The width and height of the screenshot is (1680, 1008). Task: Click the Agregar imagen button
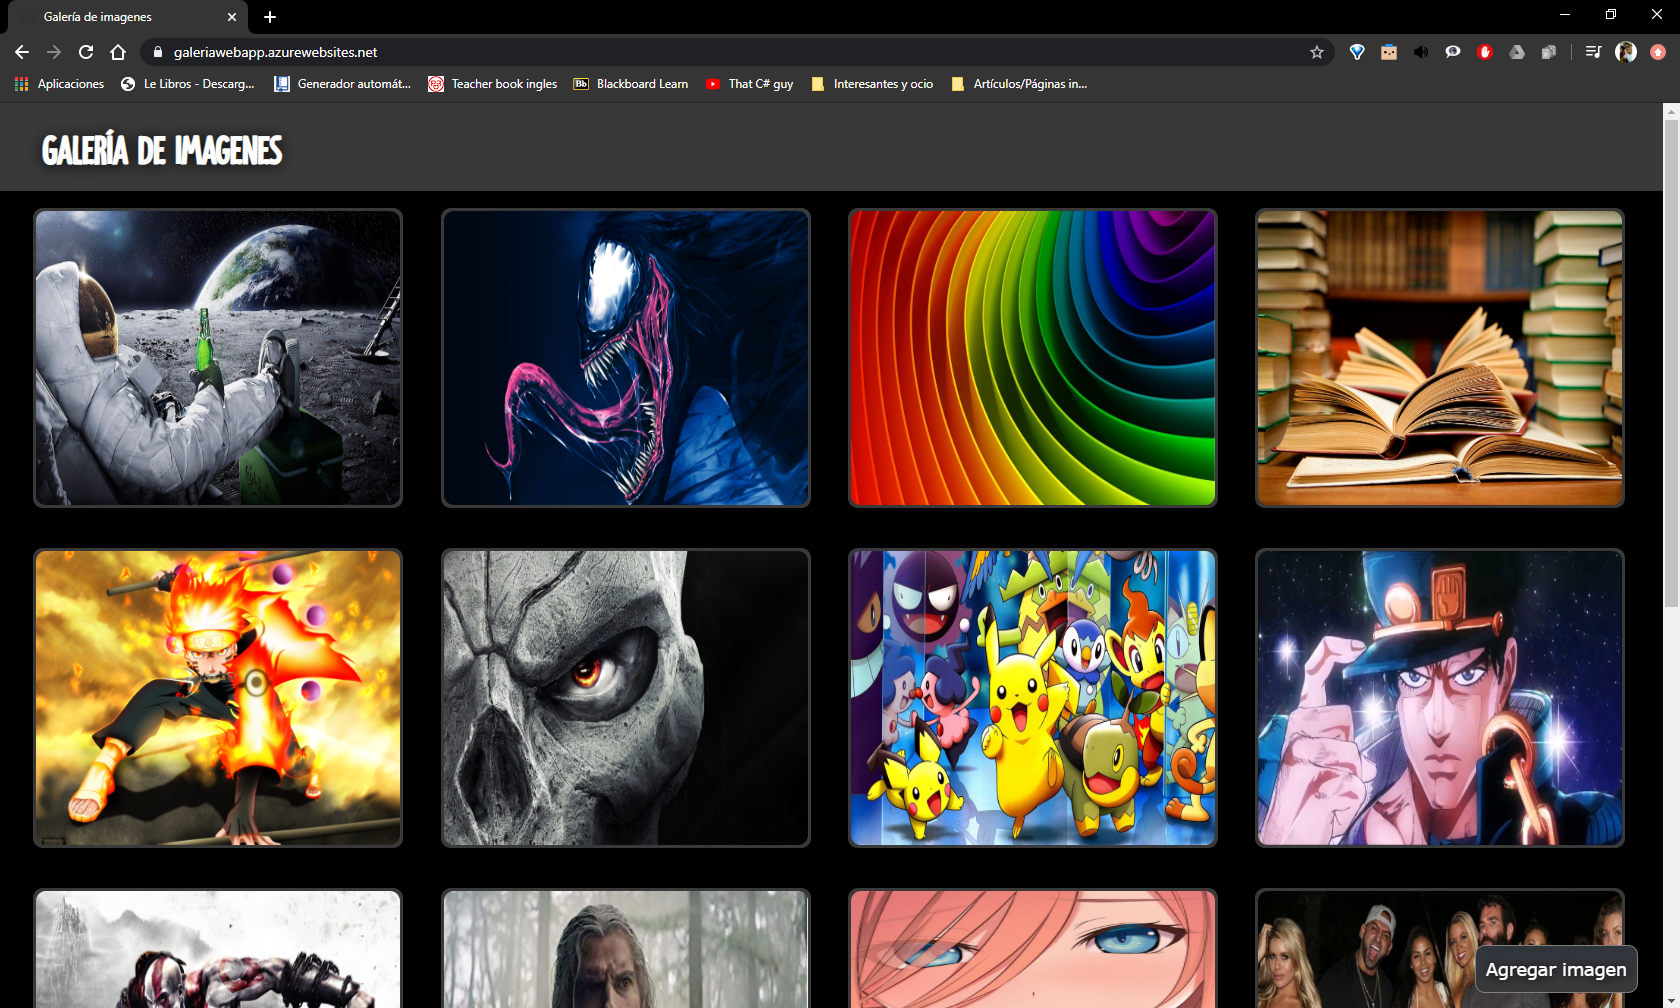point(1556,969)
